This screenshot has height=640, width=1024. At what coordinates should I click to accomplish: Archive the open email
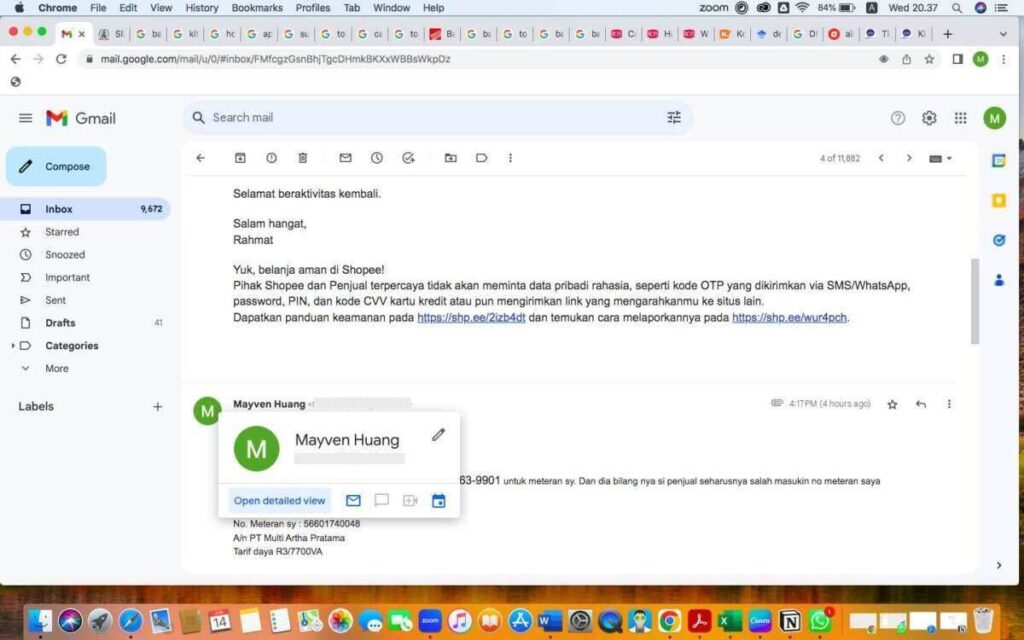point(240,158)
